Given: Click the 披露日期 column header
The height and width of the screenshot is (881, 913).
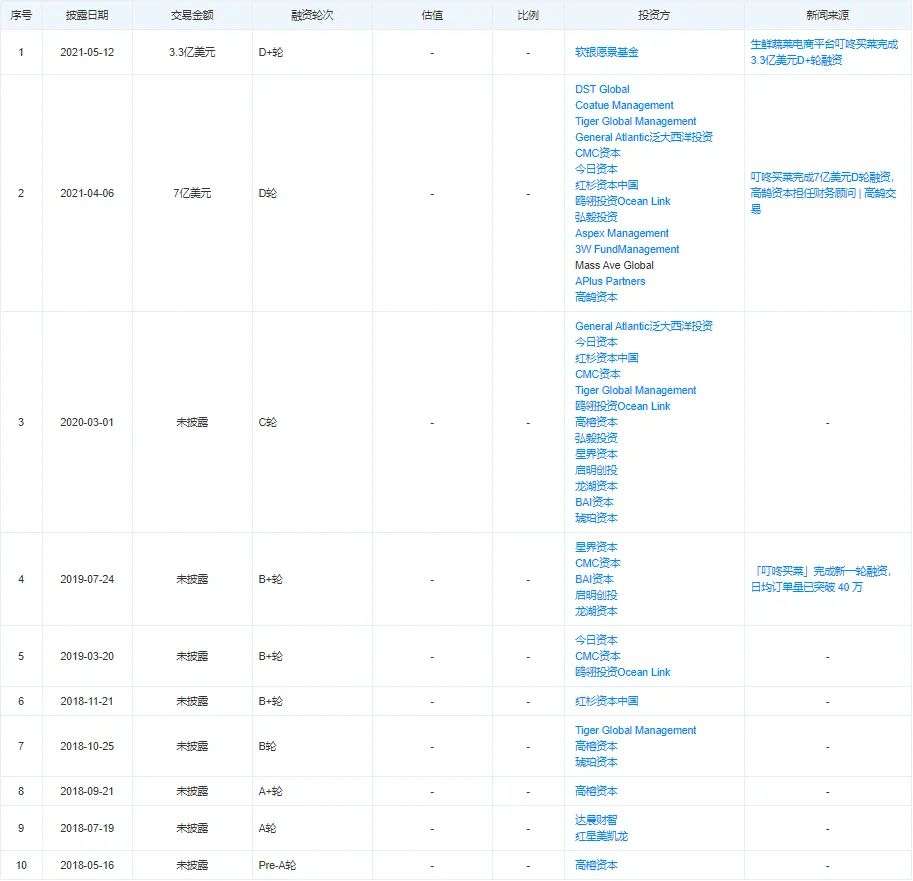Looking at the screenshot, I should point(87,15).
